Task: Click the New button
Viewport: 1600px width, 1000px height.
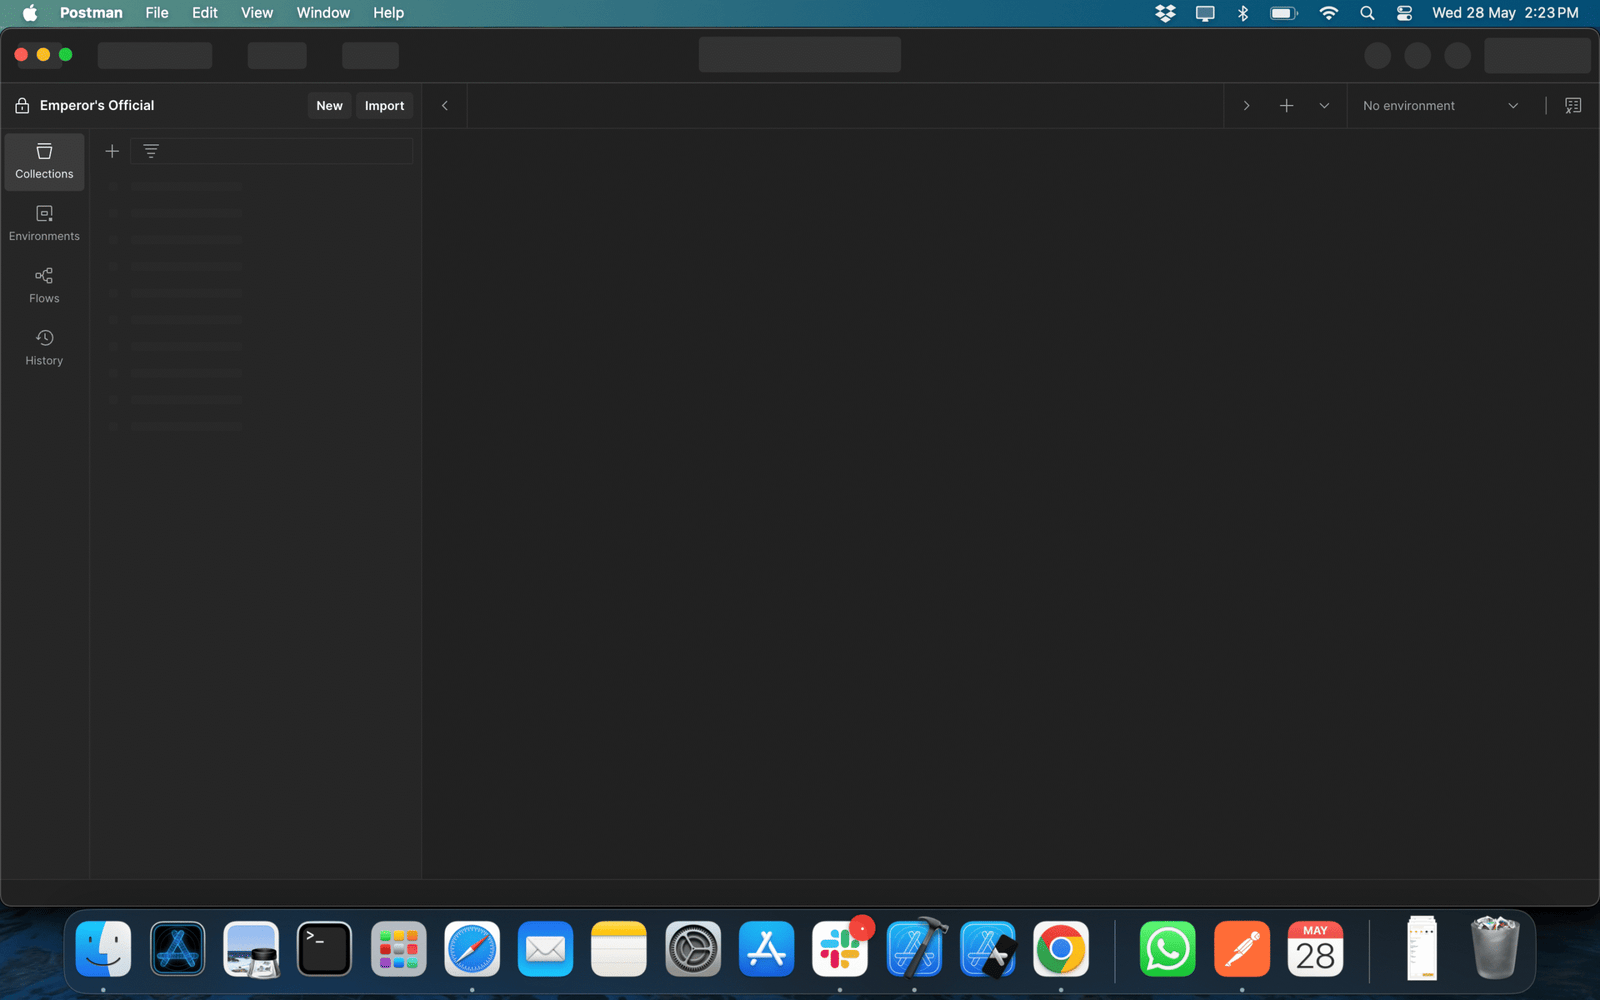Action: [329, 106]
